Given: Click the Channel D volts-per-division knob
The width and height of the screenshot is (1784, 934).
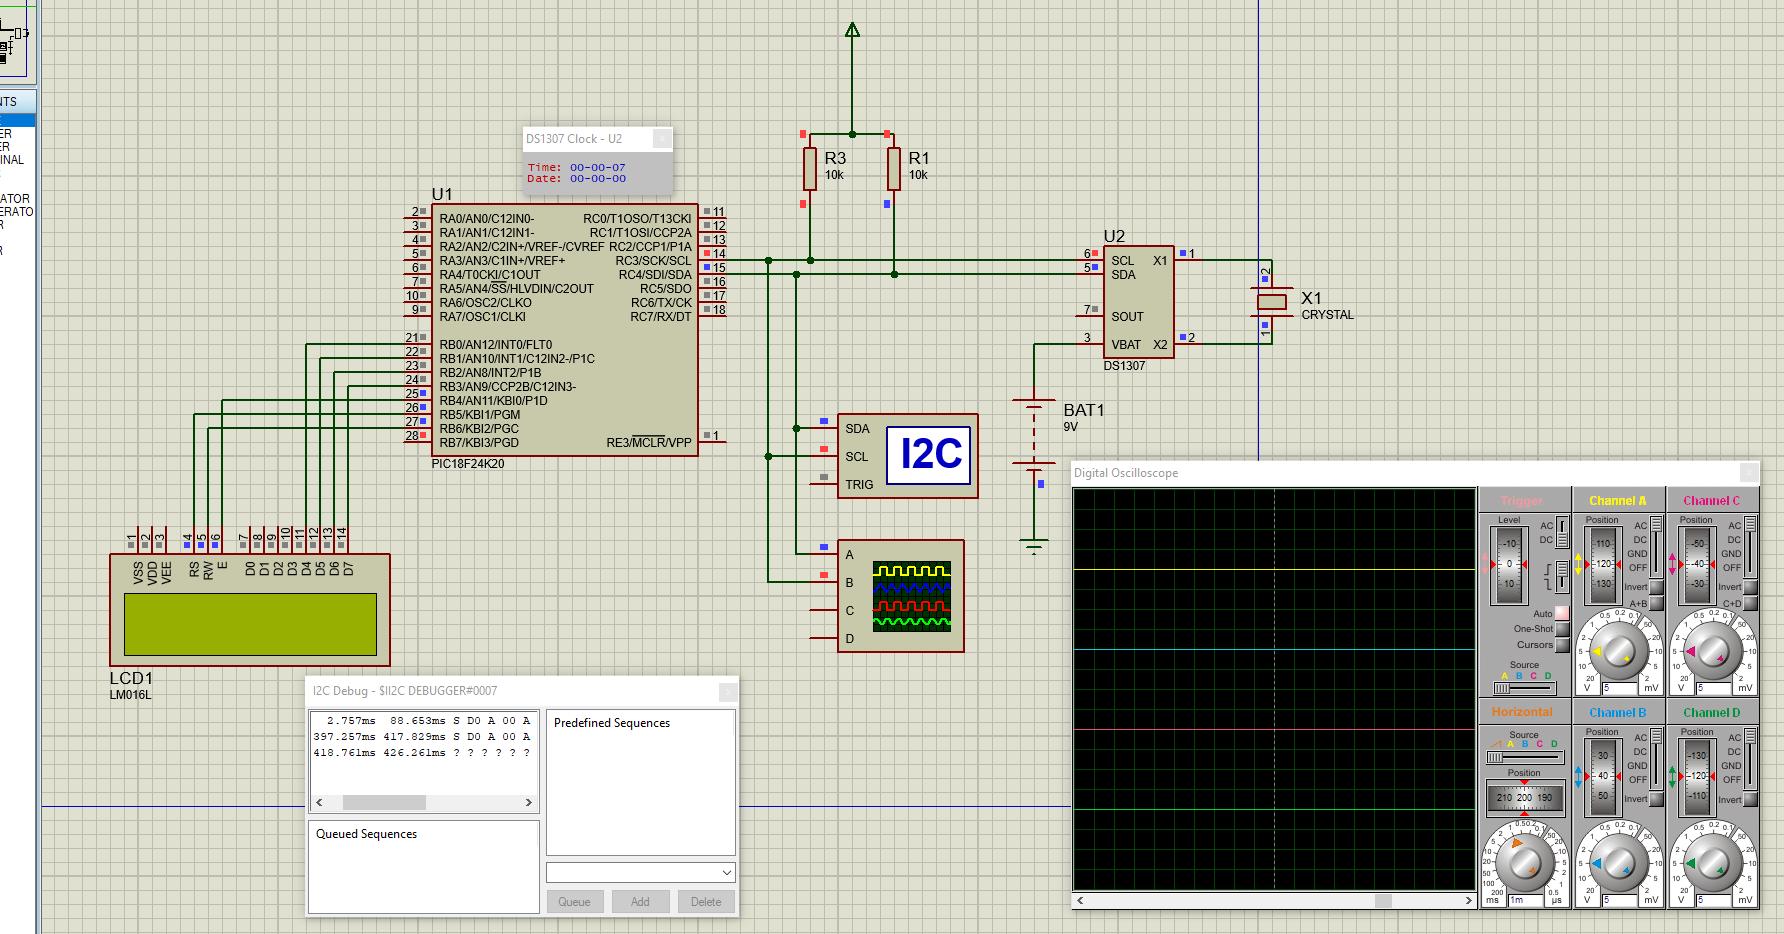Looking at the screenshot, I should [1713, 863].
